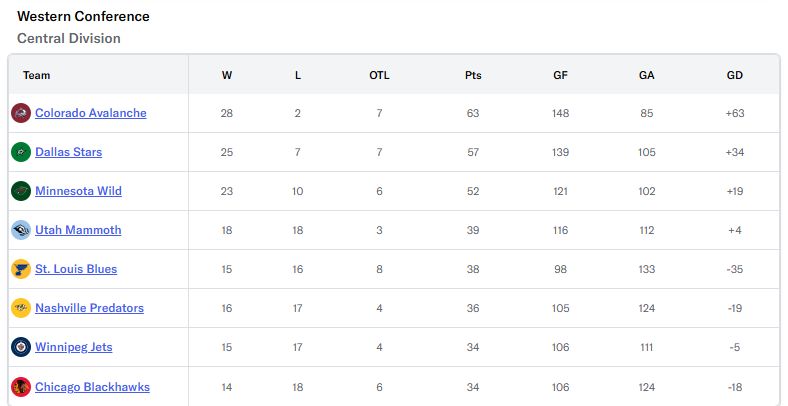The width and height of the screenshot is (788, 406).
Task: Go to the Minnesota Wild team page
Action: [x=78, y=191]
